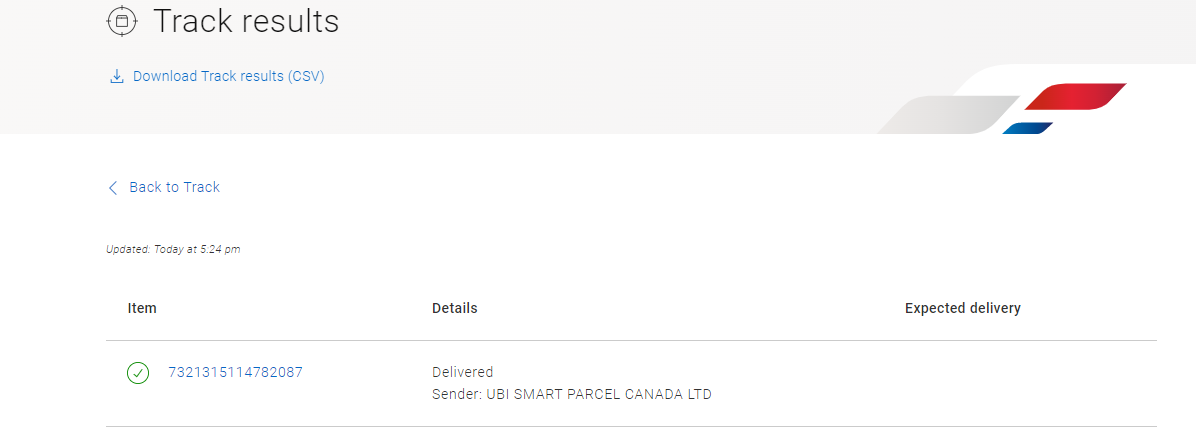Viewport: 1196px width, 433px height.
Task: Click the download arrow icon
Action: coord(116,76)
